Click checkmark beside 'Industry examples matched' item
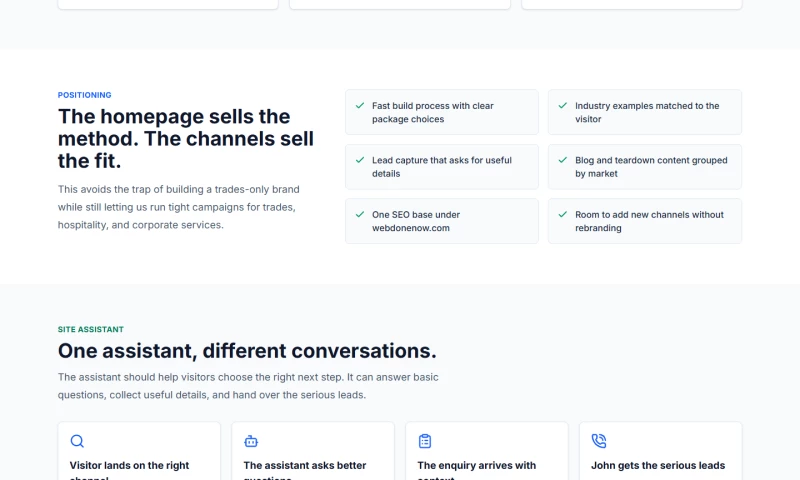800x480 pixels. click(x=563, y=106)
